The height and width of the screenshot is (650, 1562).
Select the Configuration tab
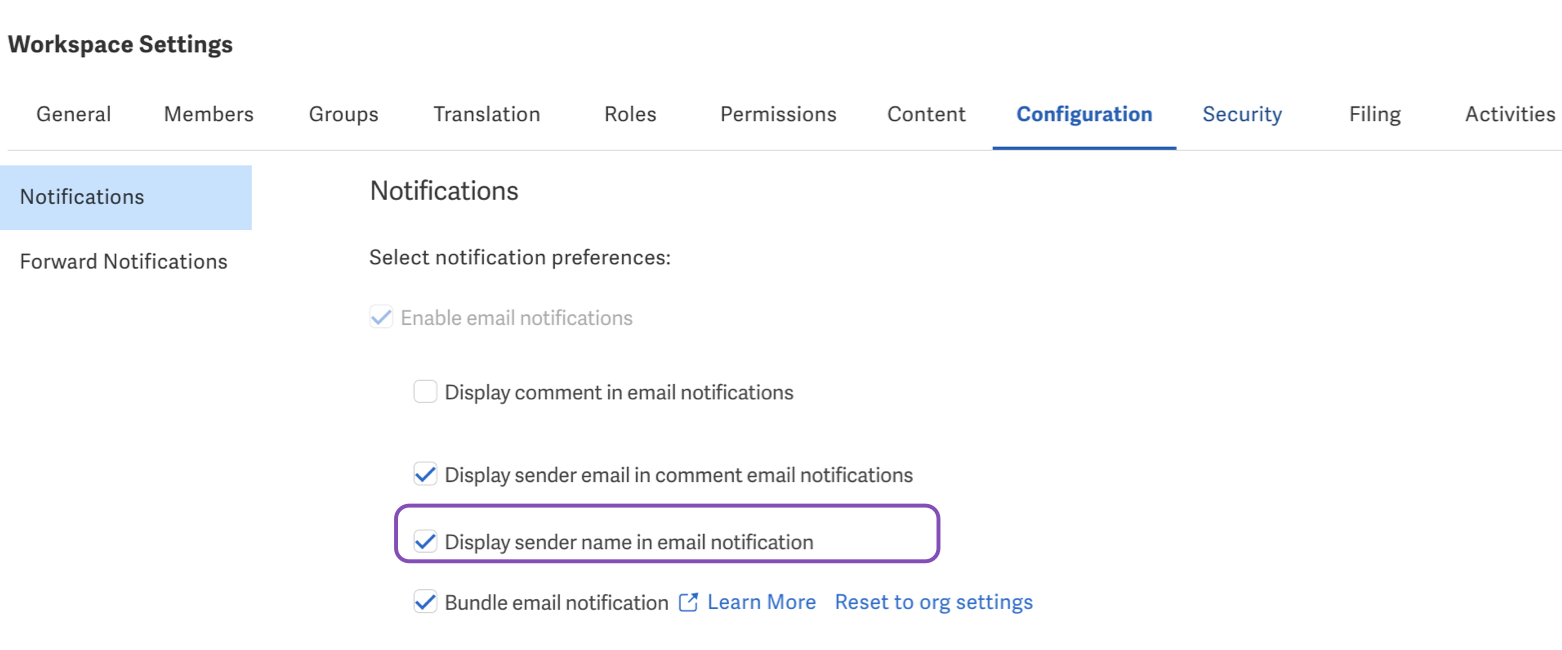1084,114
